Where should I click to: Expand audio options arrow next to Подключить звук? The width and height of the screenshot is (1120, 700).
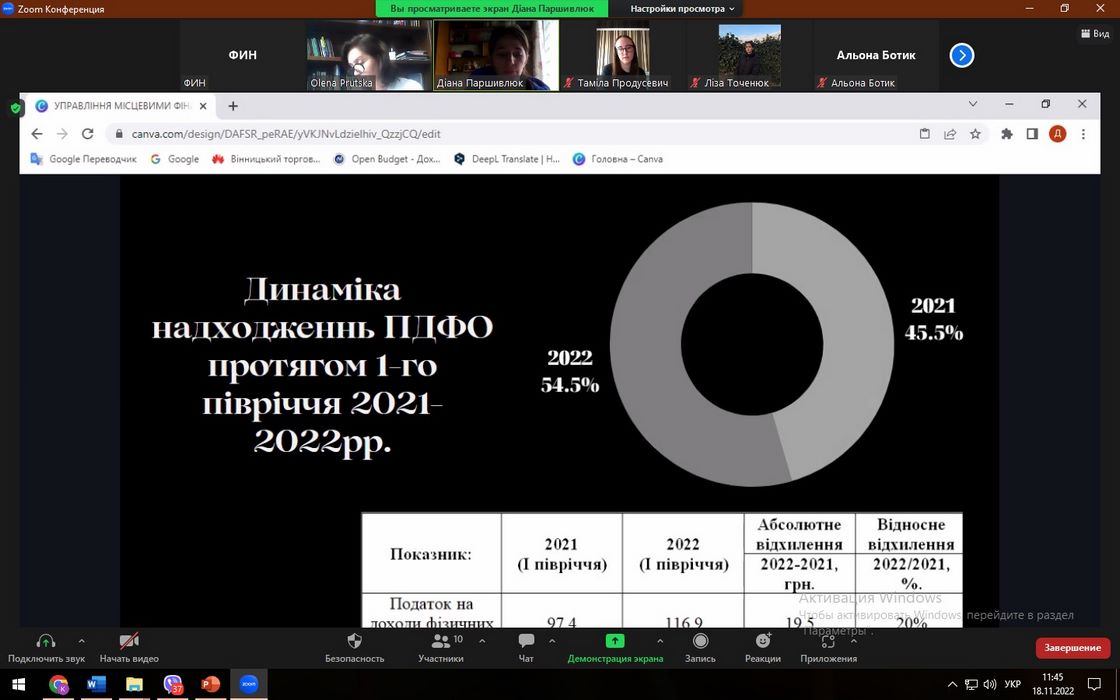tap(81, 641)
